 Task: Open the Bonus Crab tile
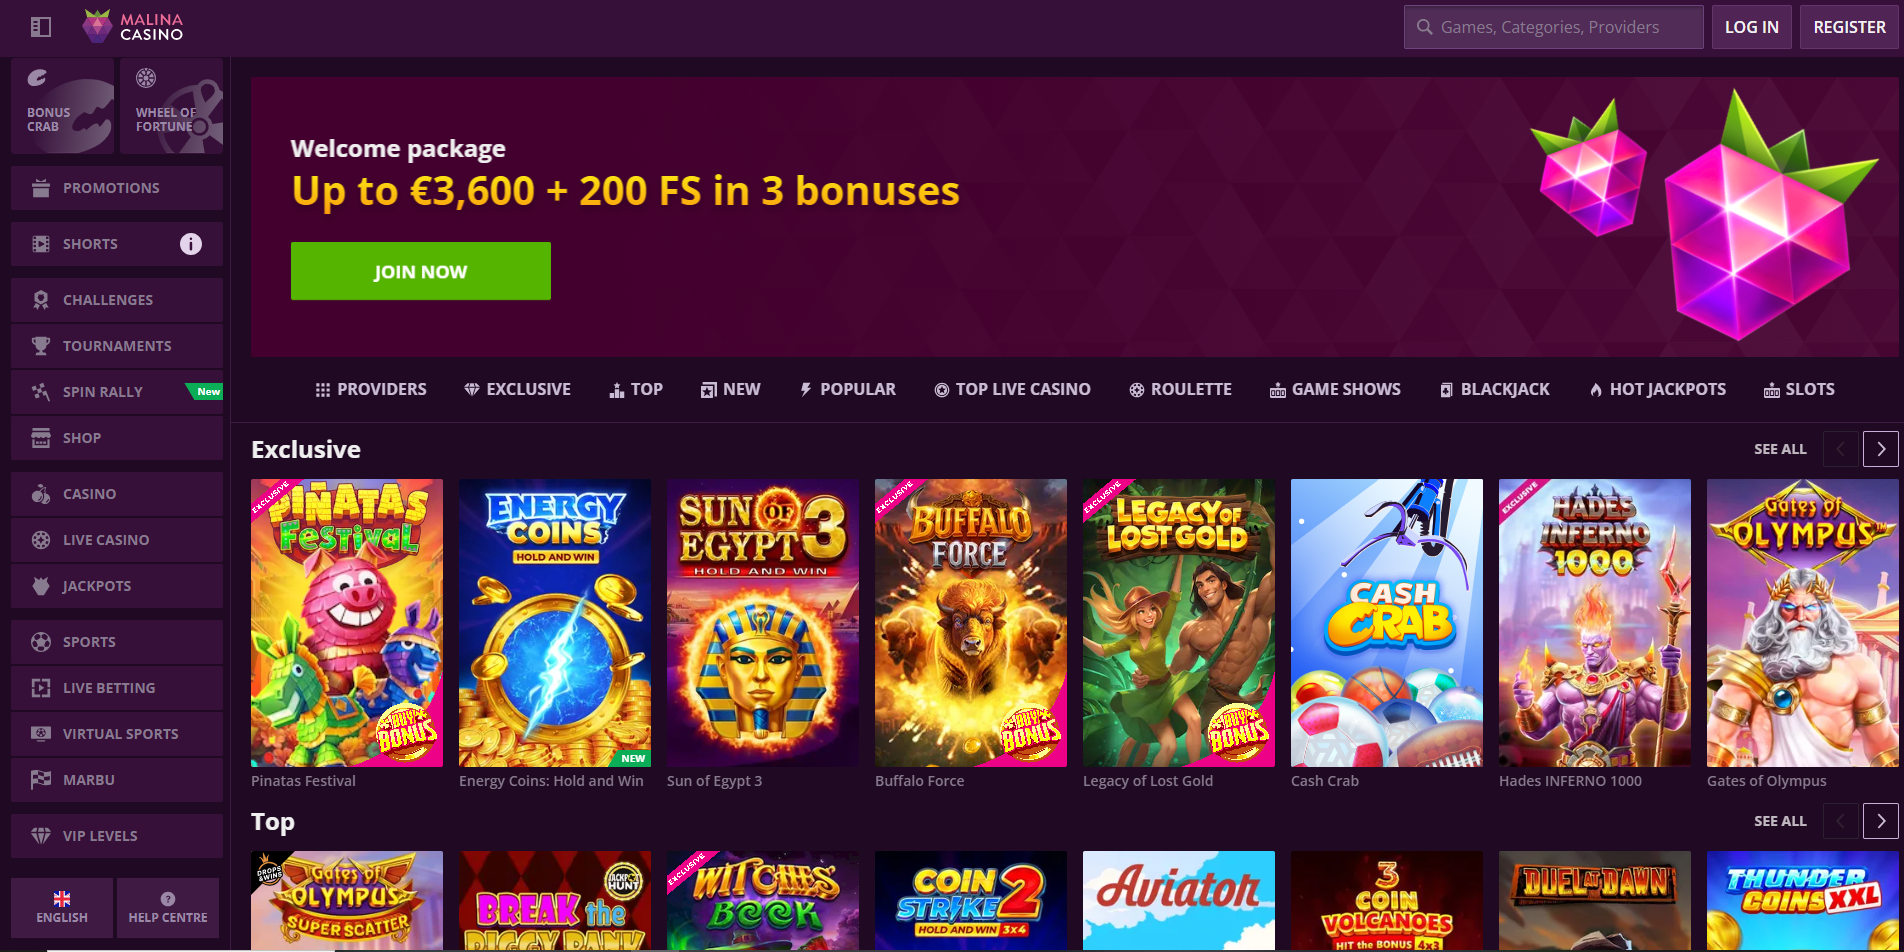point(62,105)
